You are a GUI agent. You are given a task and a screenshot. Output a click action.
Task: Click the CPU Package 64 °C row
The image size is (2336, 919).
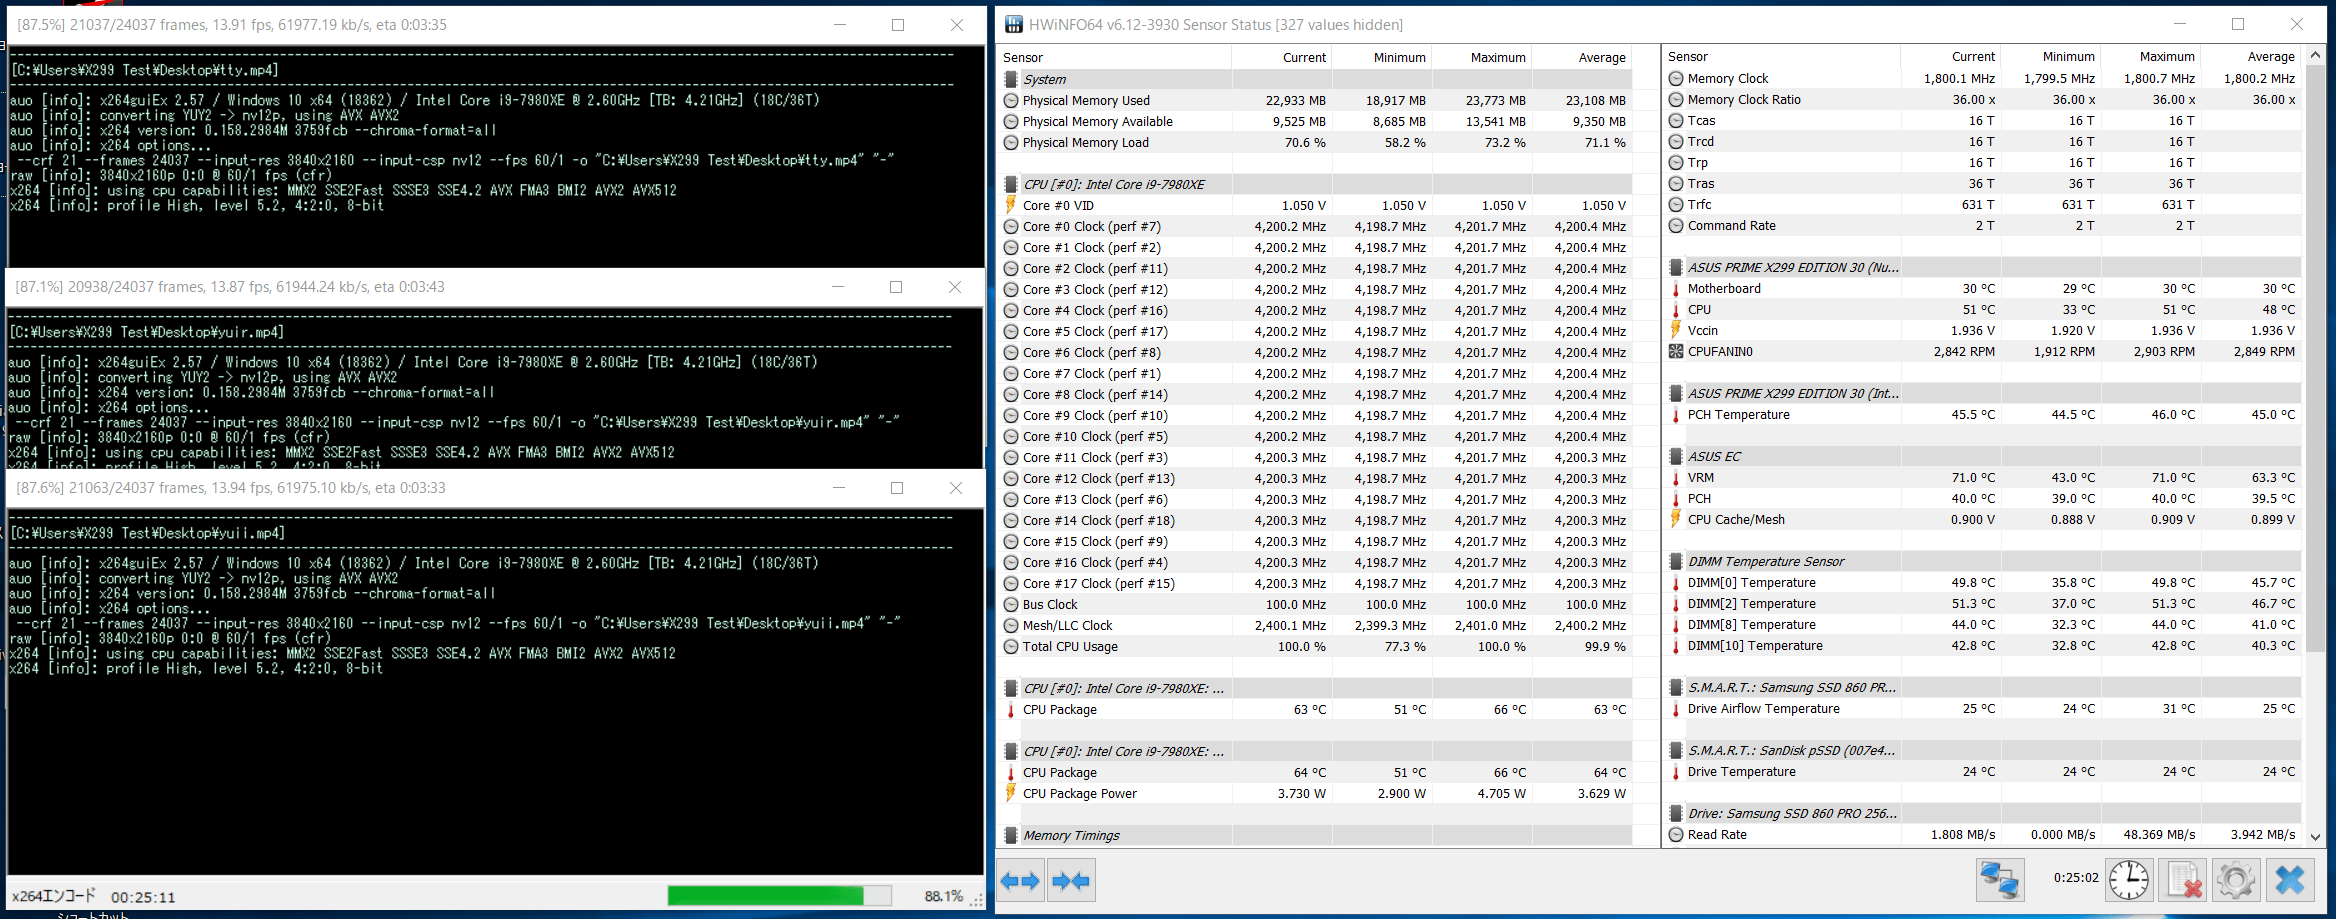[1315, 772]
